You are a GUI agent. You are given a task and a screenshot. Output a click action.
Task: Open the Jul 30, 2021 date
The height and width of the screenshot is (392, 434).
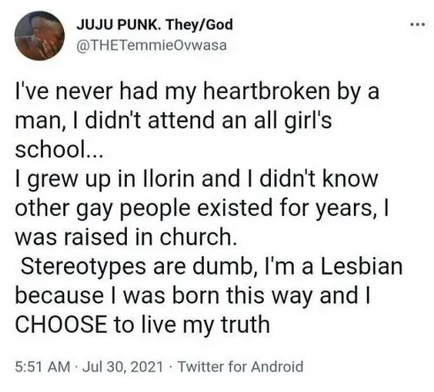[x=122, y=367]
